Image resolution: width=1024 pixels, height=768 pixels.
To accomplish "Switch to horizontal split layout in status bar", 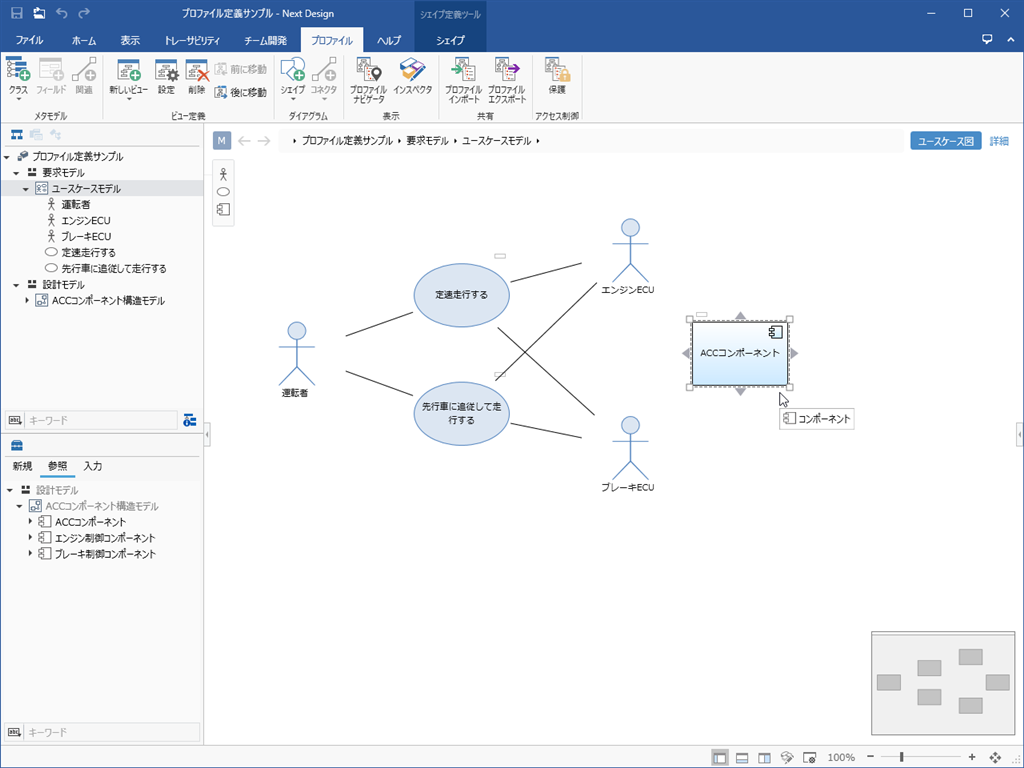I will click(742, 757).
